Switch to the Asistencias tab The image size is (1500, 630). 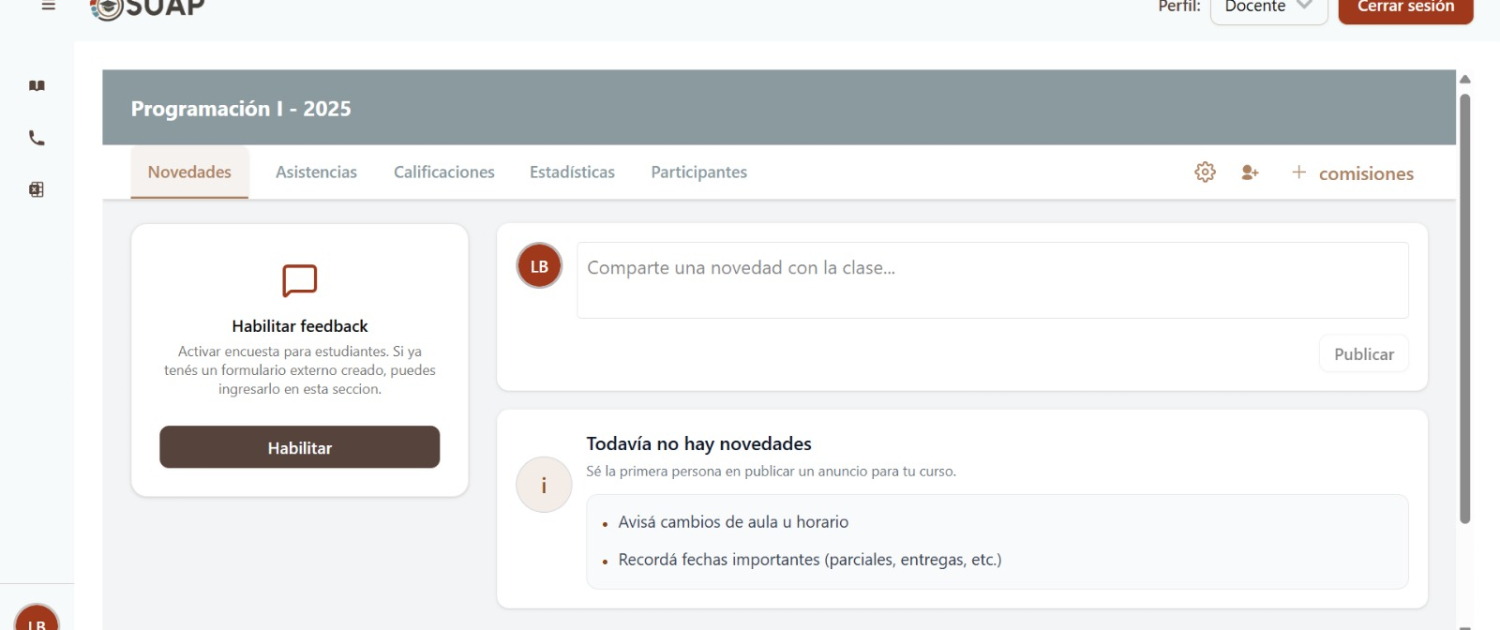click(316, 172)
